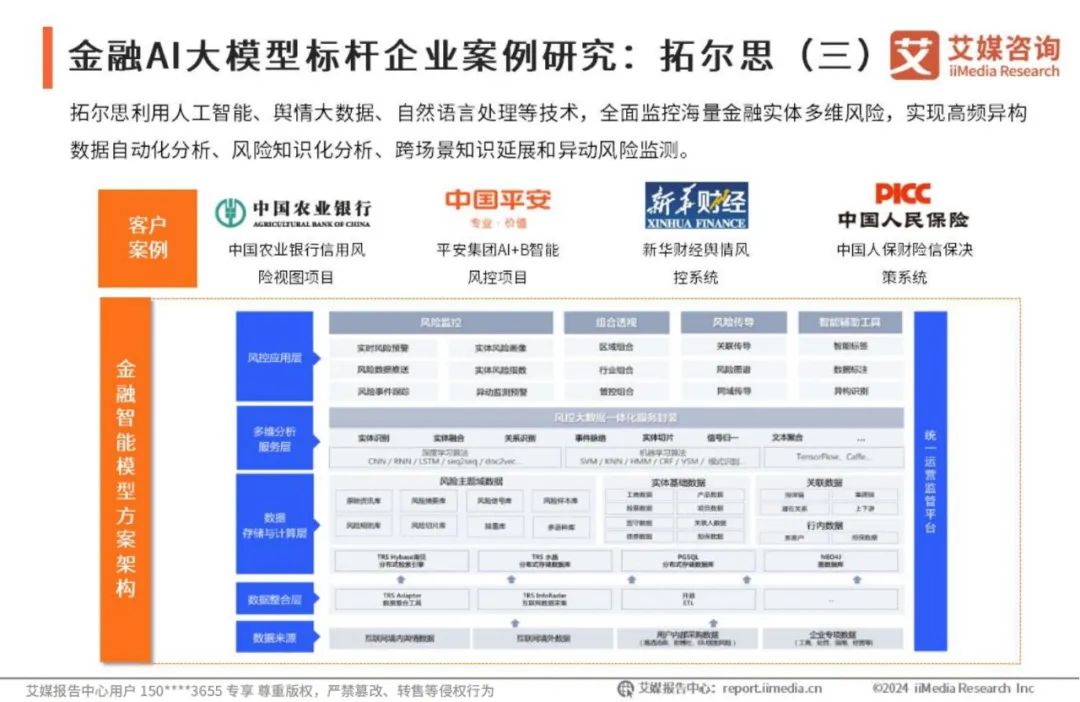Click the 组合透视 header bar

[616, 322]
